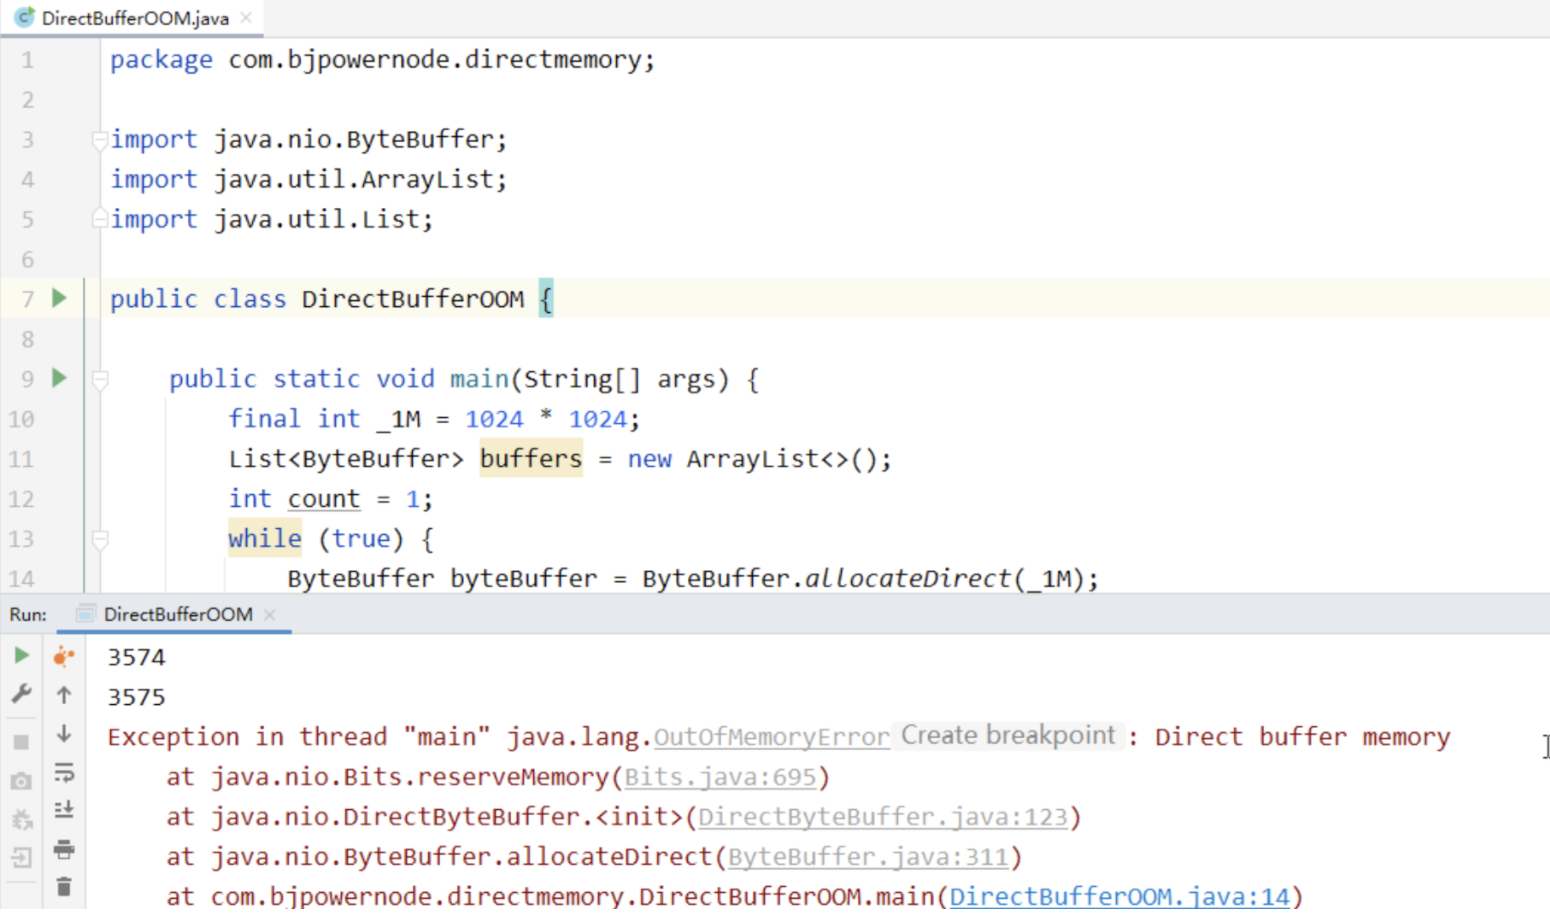Screen dimensions: 1550x916
Task: Click line number 10 in gutter
Action: pyautogui.click(x=21, y=419)
